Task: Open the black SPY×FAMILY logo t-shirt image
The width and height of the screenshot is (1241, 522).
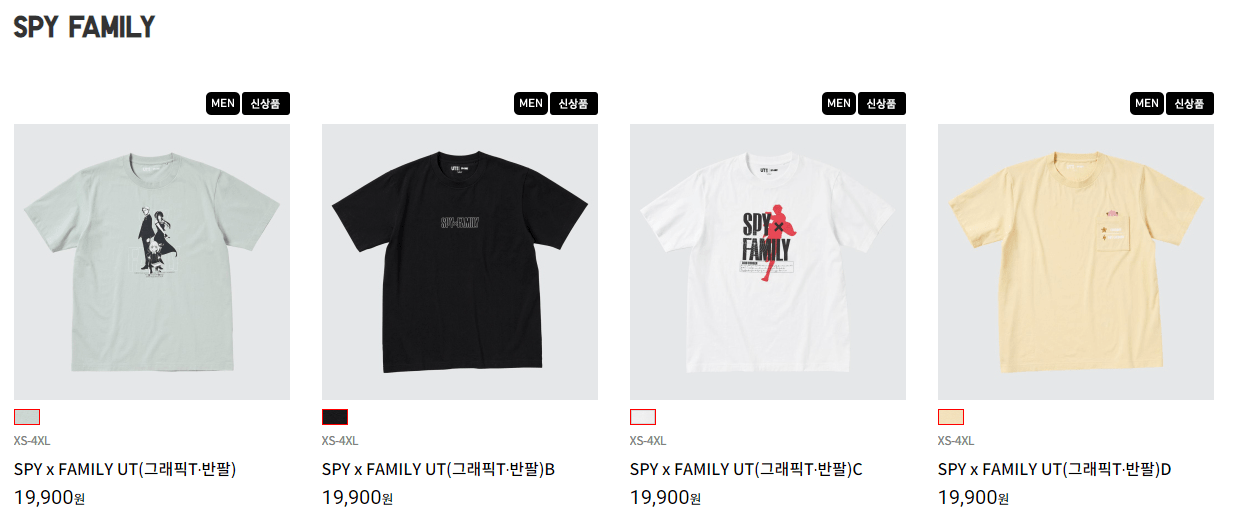Action: 460,262
